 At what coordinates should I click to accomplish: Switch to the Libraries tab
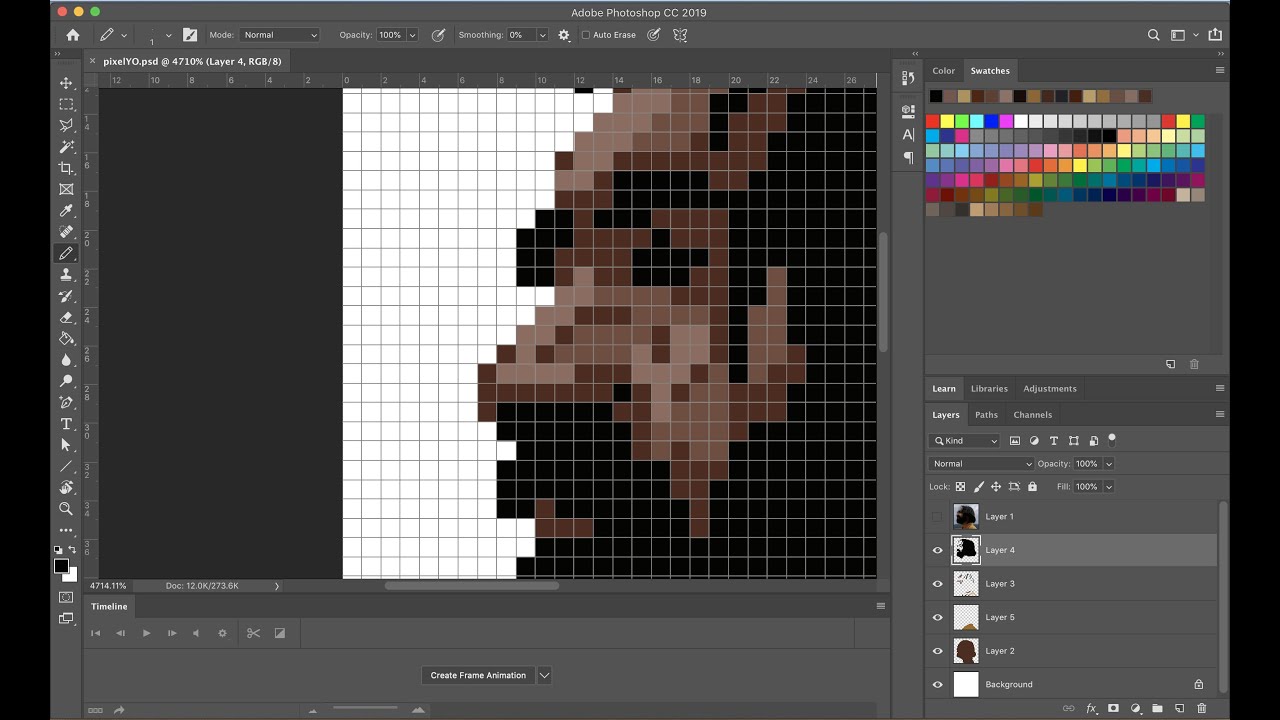989,389
